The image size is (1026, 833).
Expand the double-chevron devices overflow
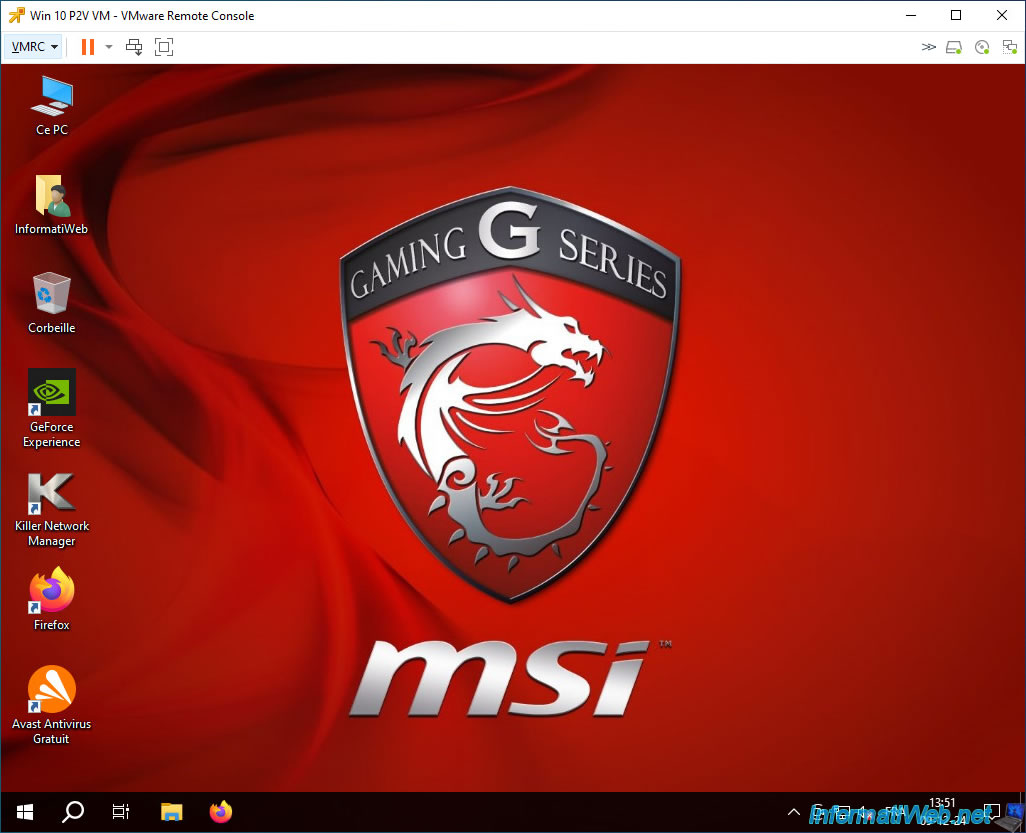[929, 46]
